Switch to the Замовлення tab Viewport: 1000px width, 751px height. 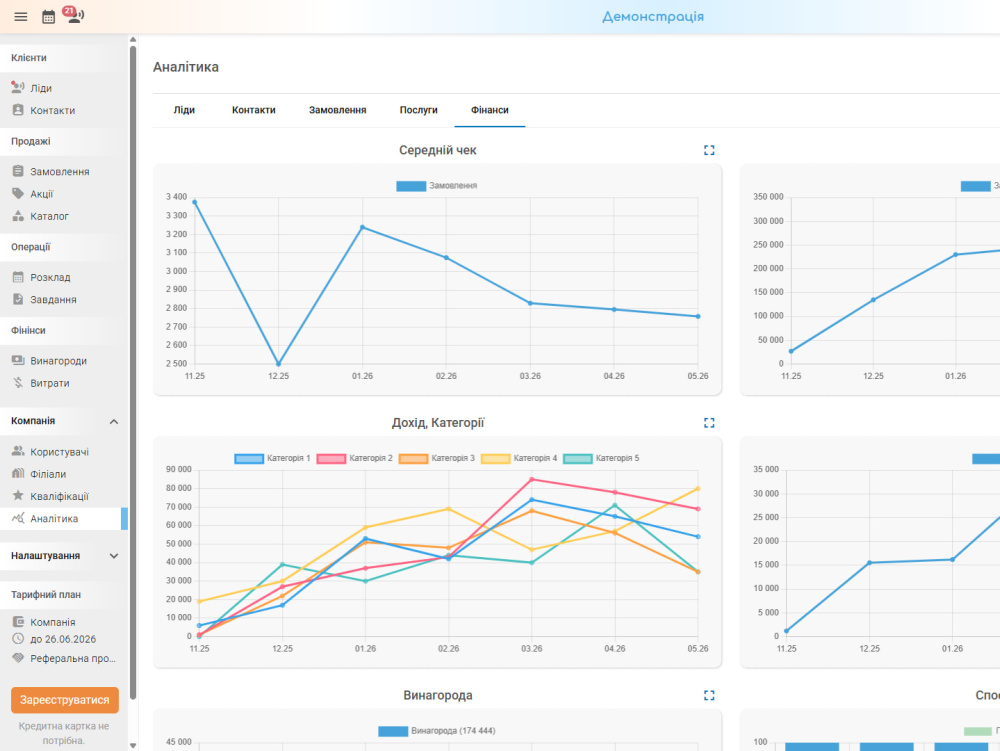[337, 110]
